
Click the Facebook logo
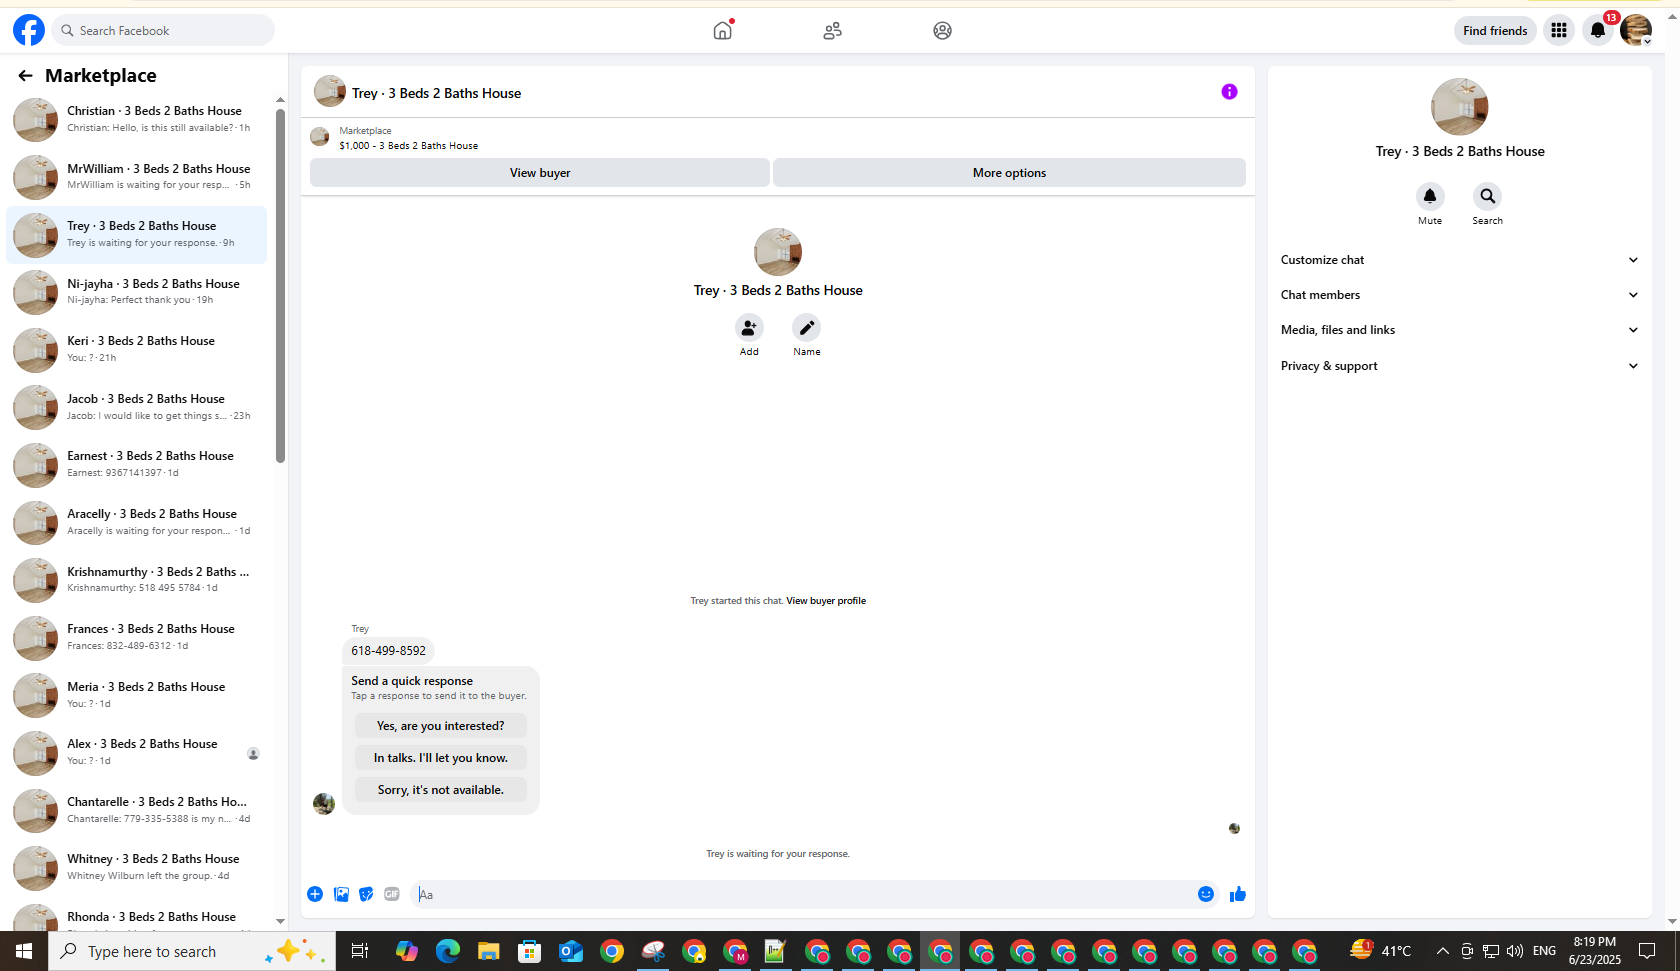pos(29,30)
